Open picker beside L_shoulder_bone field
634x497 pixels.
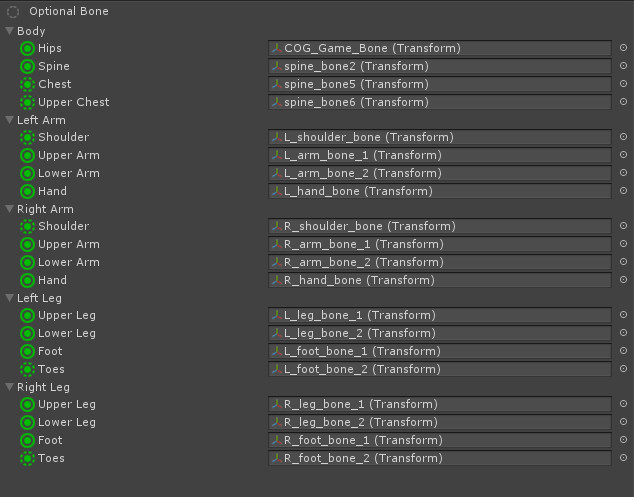(x=623, y=137)
